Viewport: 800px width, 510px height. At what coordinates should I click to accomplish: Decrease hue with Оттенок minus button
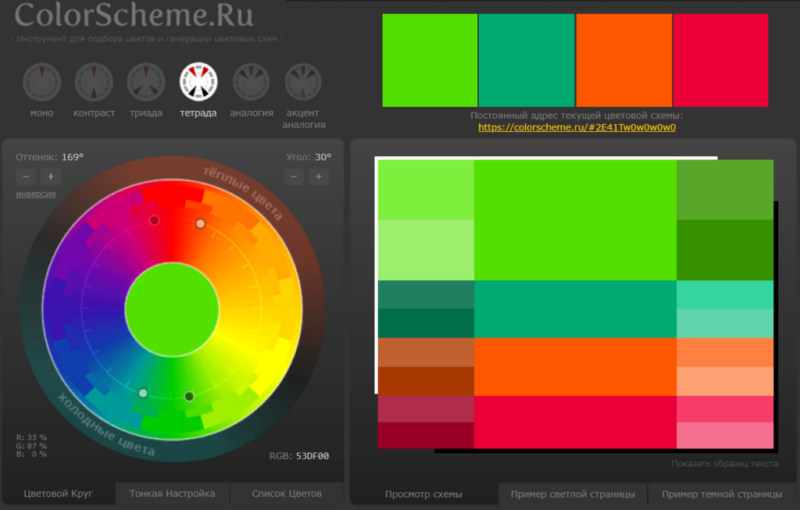coord(26,177)
